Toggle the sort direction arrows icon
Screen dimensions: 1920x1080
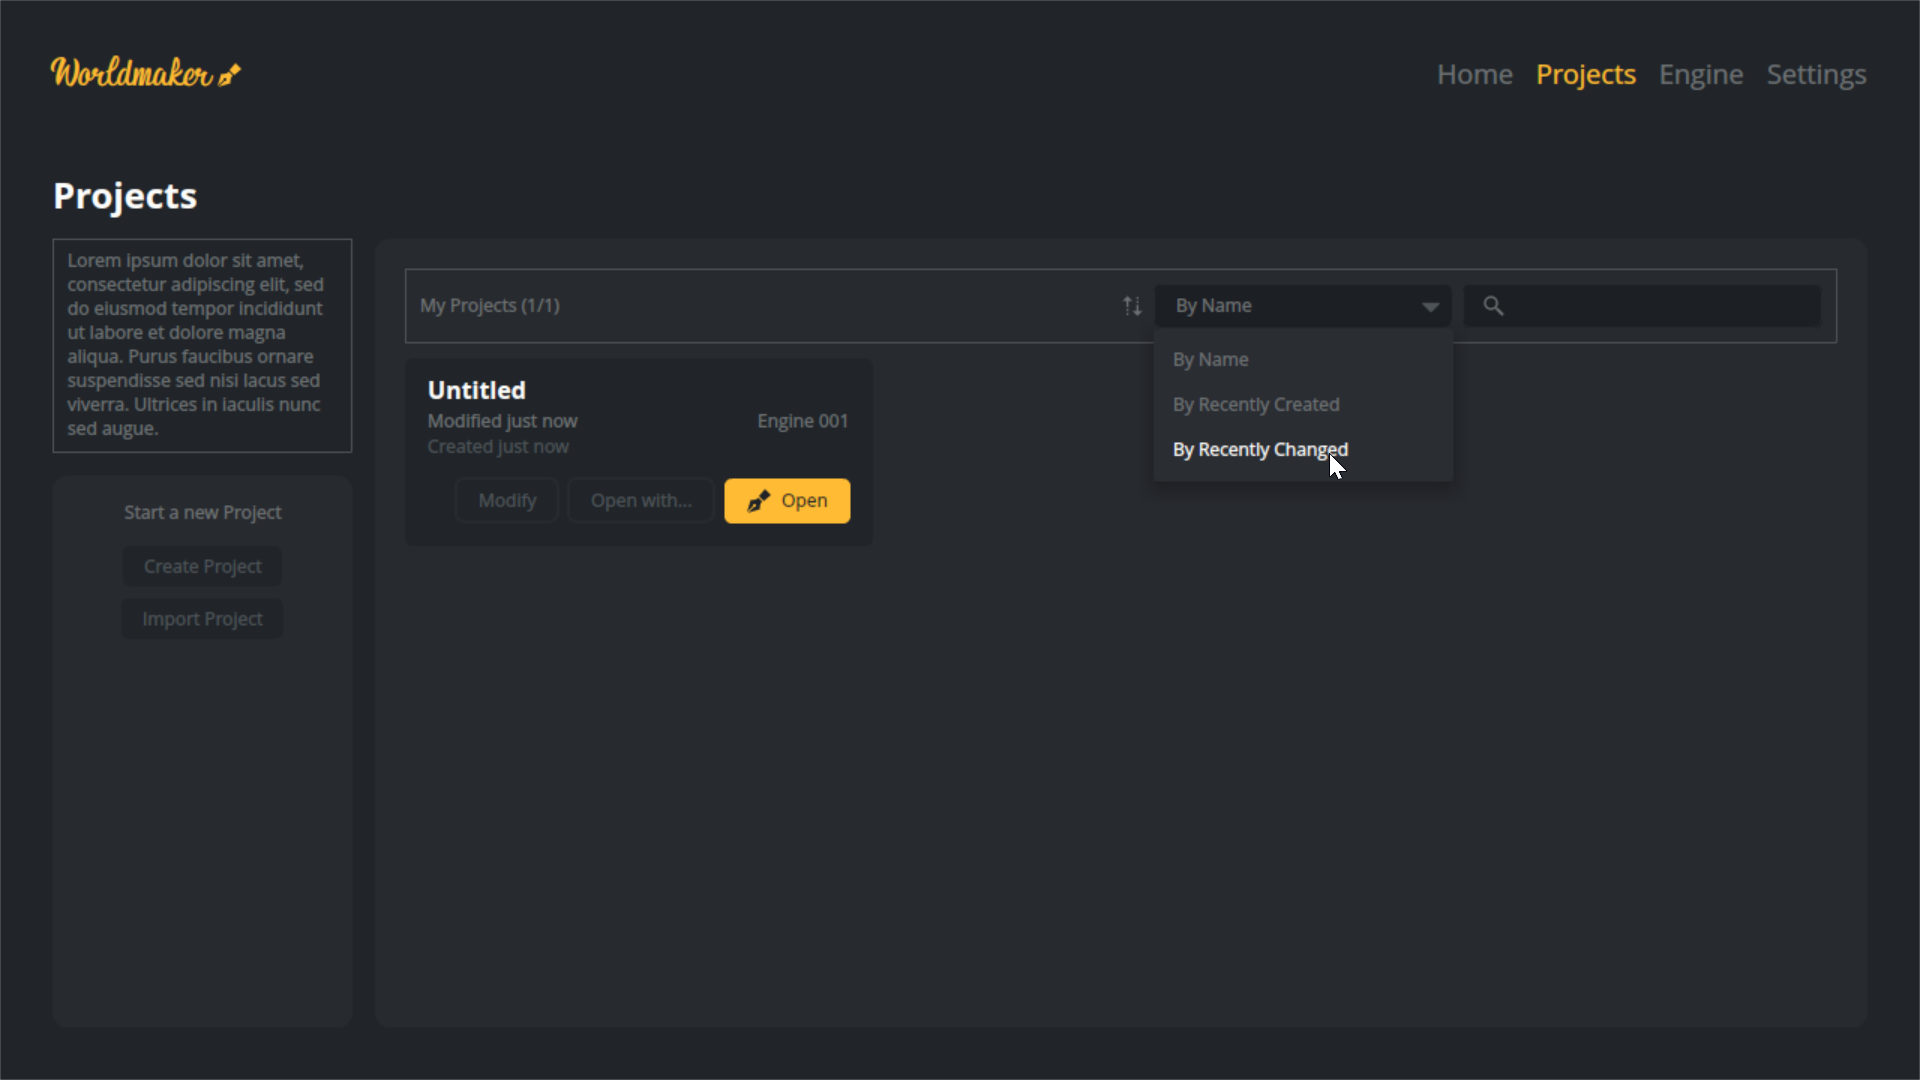coord(1132,306)
